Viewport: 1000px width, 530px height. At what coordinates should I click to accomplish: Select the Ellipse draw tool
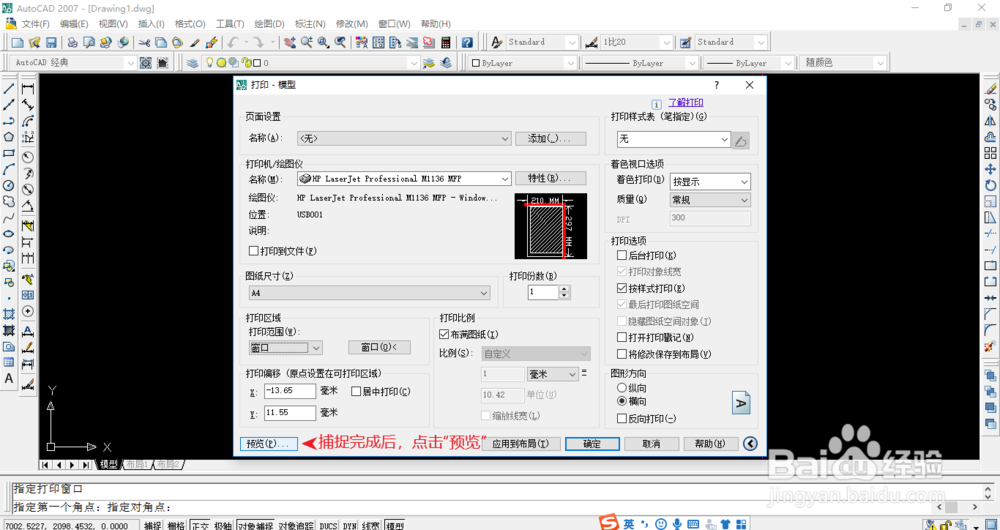tap(9, 234)
